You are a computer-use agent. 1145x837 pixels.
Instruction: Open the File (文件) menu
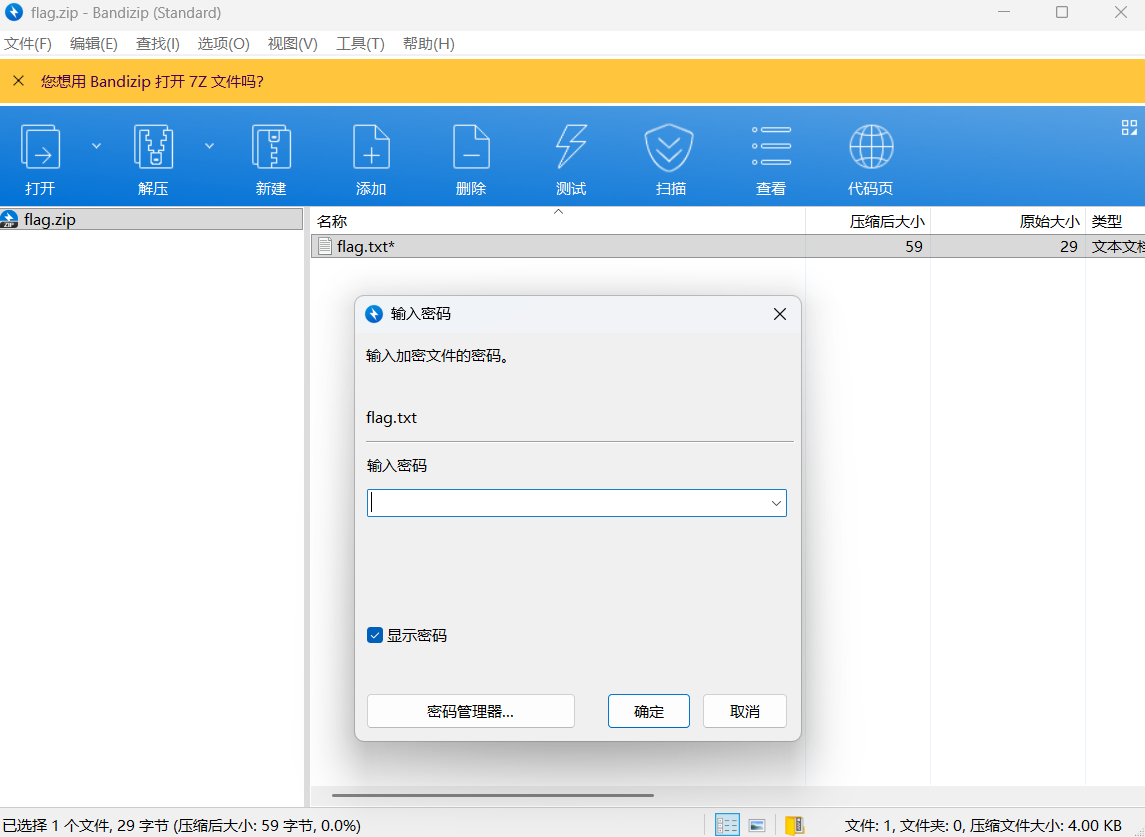(x=28, y=44)
